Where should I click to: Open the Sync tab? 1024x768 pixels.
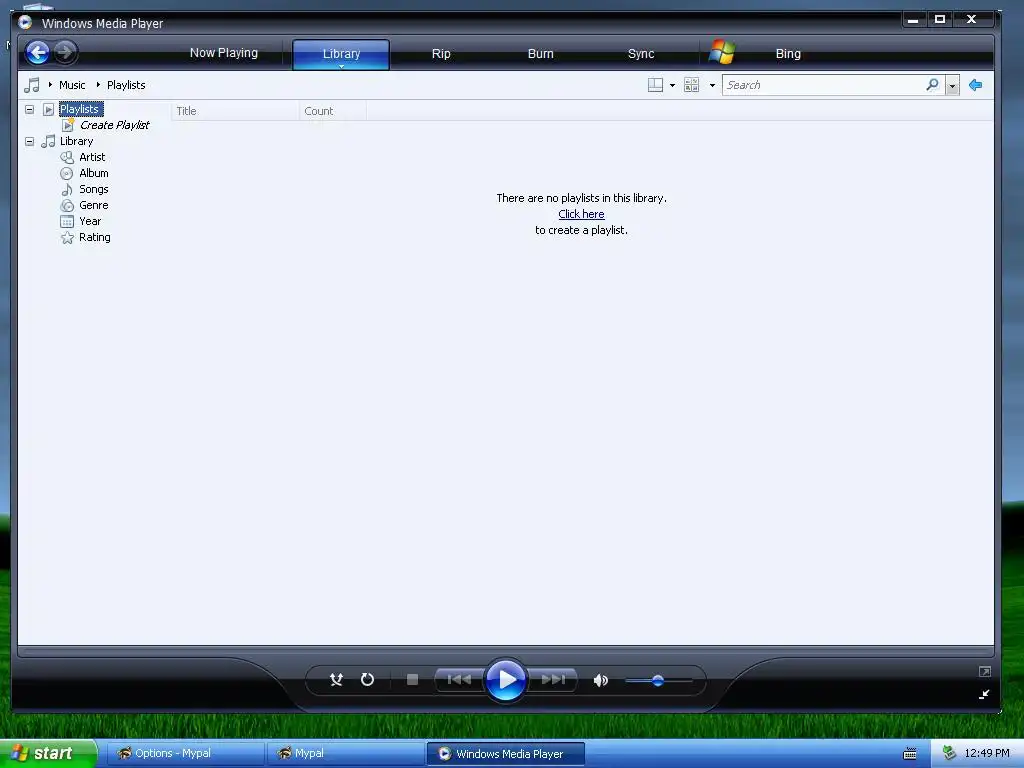pos(641,54)
